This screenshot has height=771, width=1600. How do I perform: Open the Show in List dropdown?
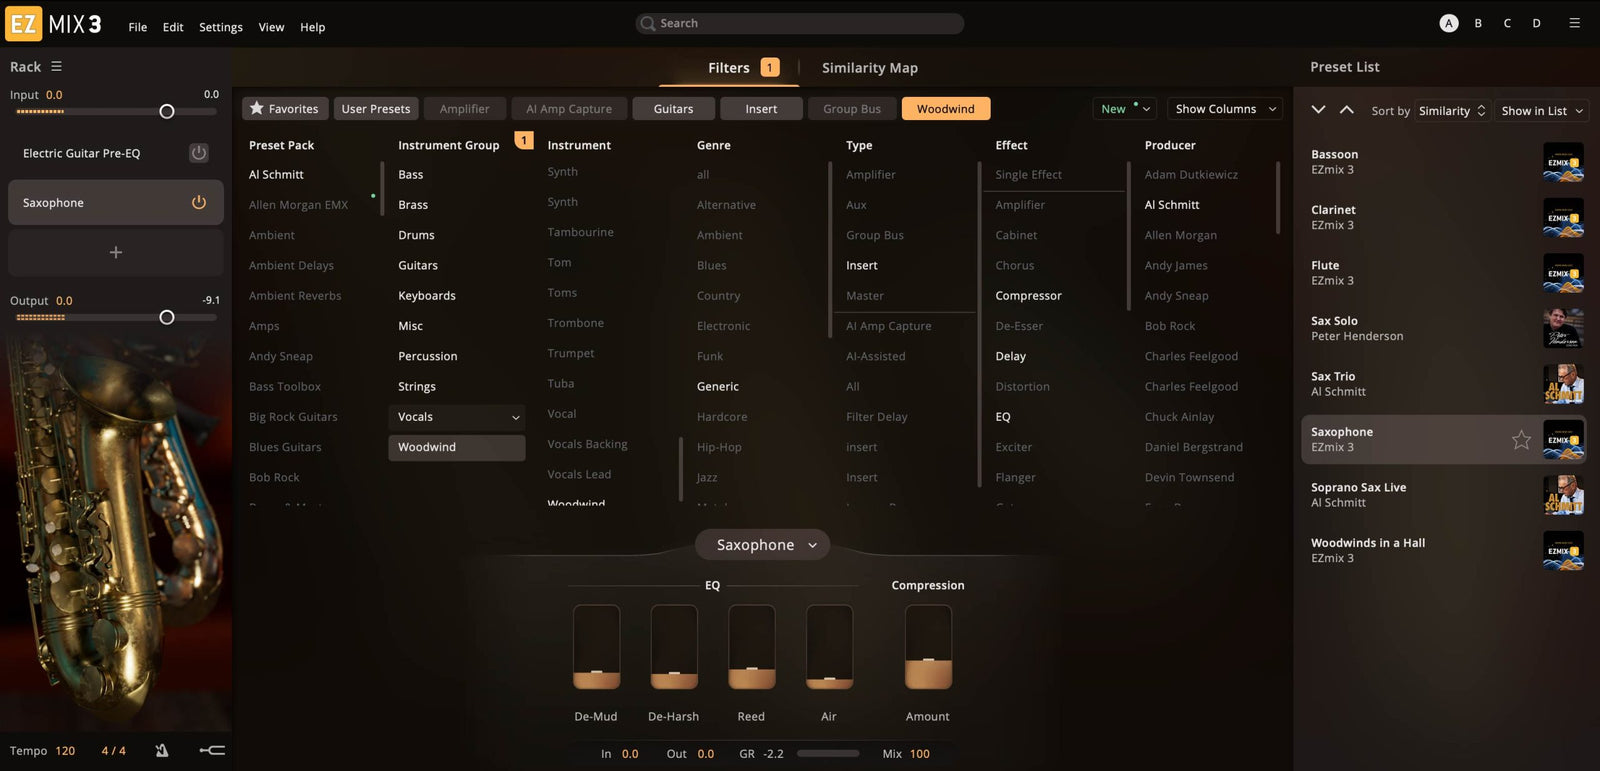[1541, 111]
